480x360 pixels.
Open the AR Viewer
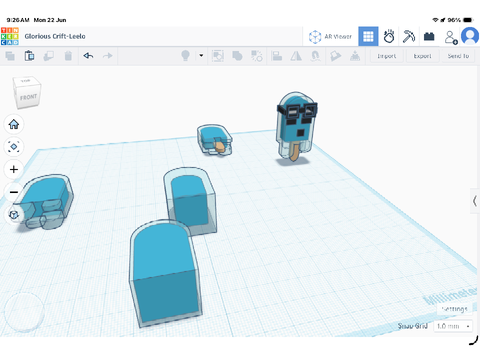(330, 36)
